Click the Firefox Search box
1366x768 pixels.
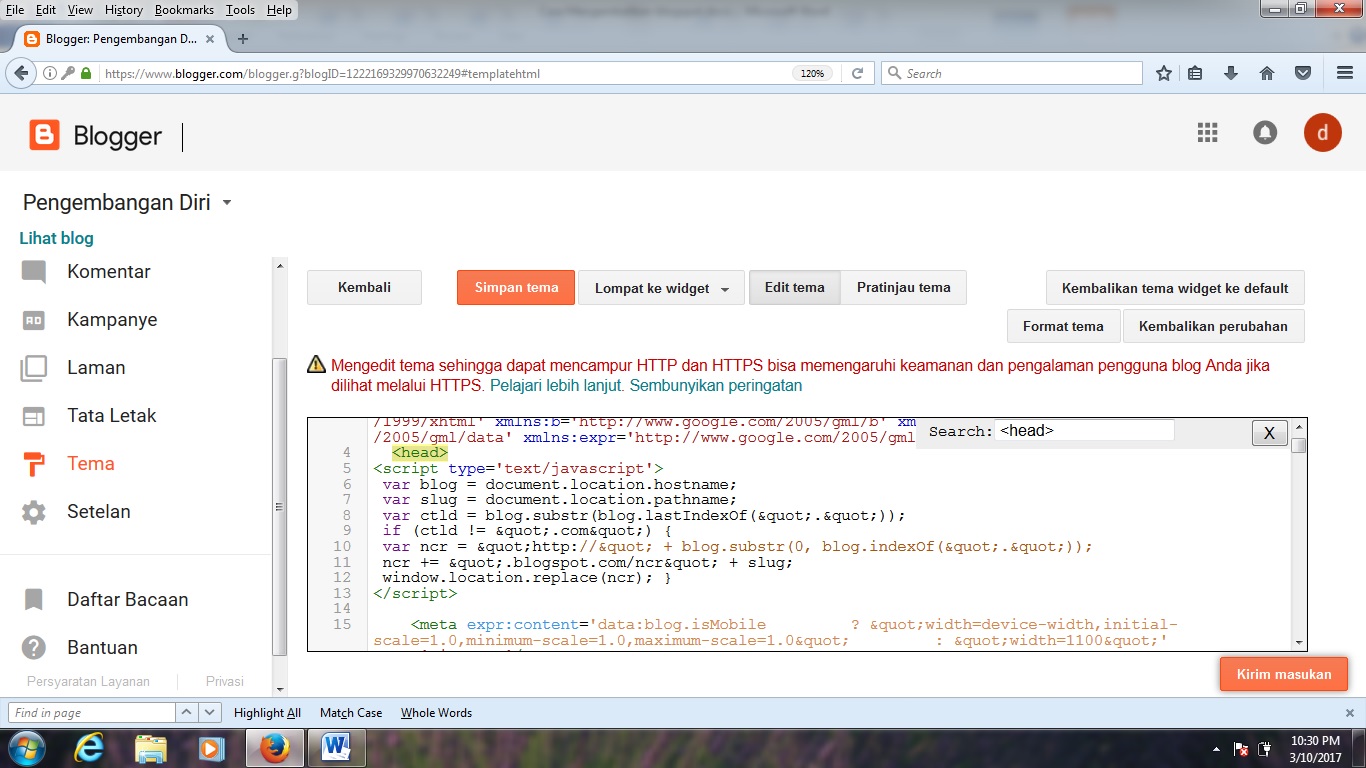pyautogui.click(x=1012, y=73)
